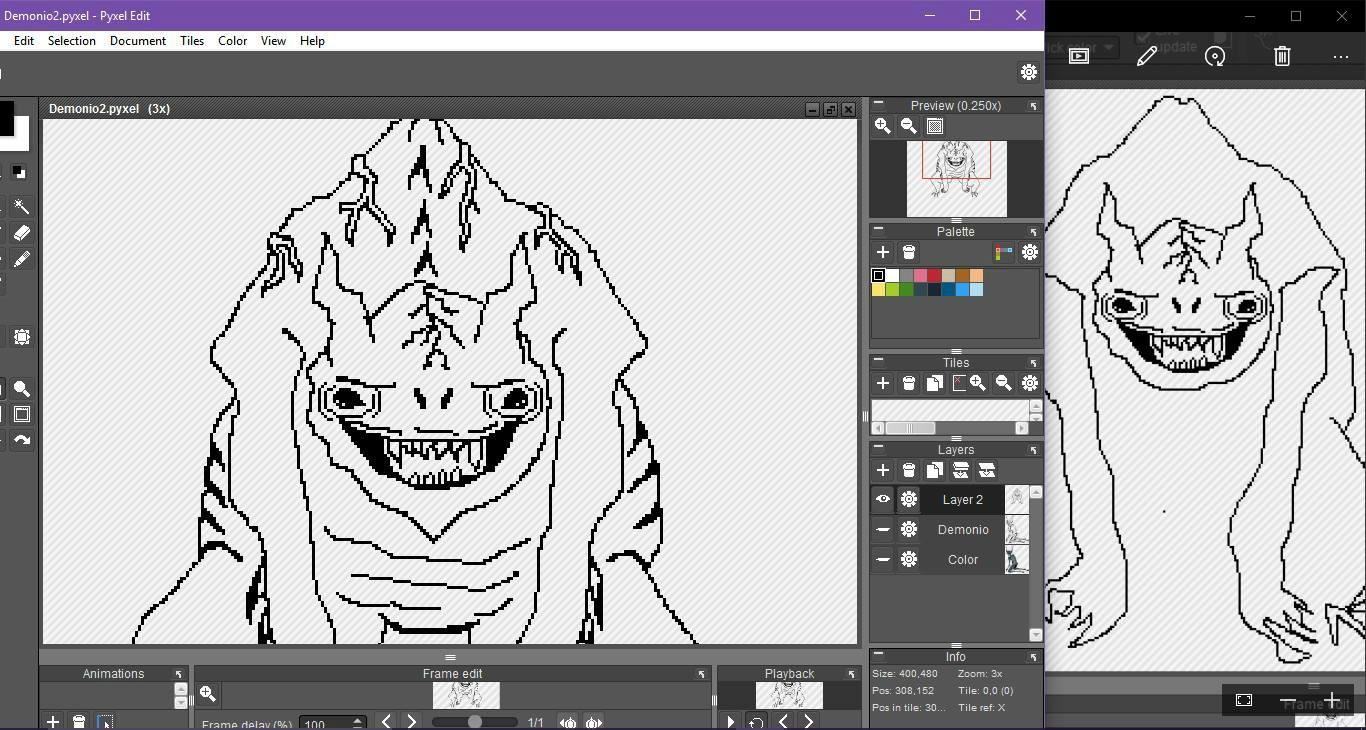Viewport: 1366px width, 730px height.
Task: Play the animation in Playback panel
Action: (730, 722)
